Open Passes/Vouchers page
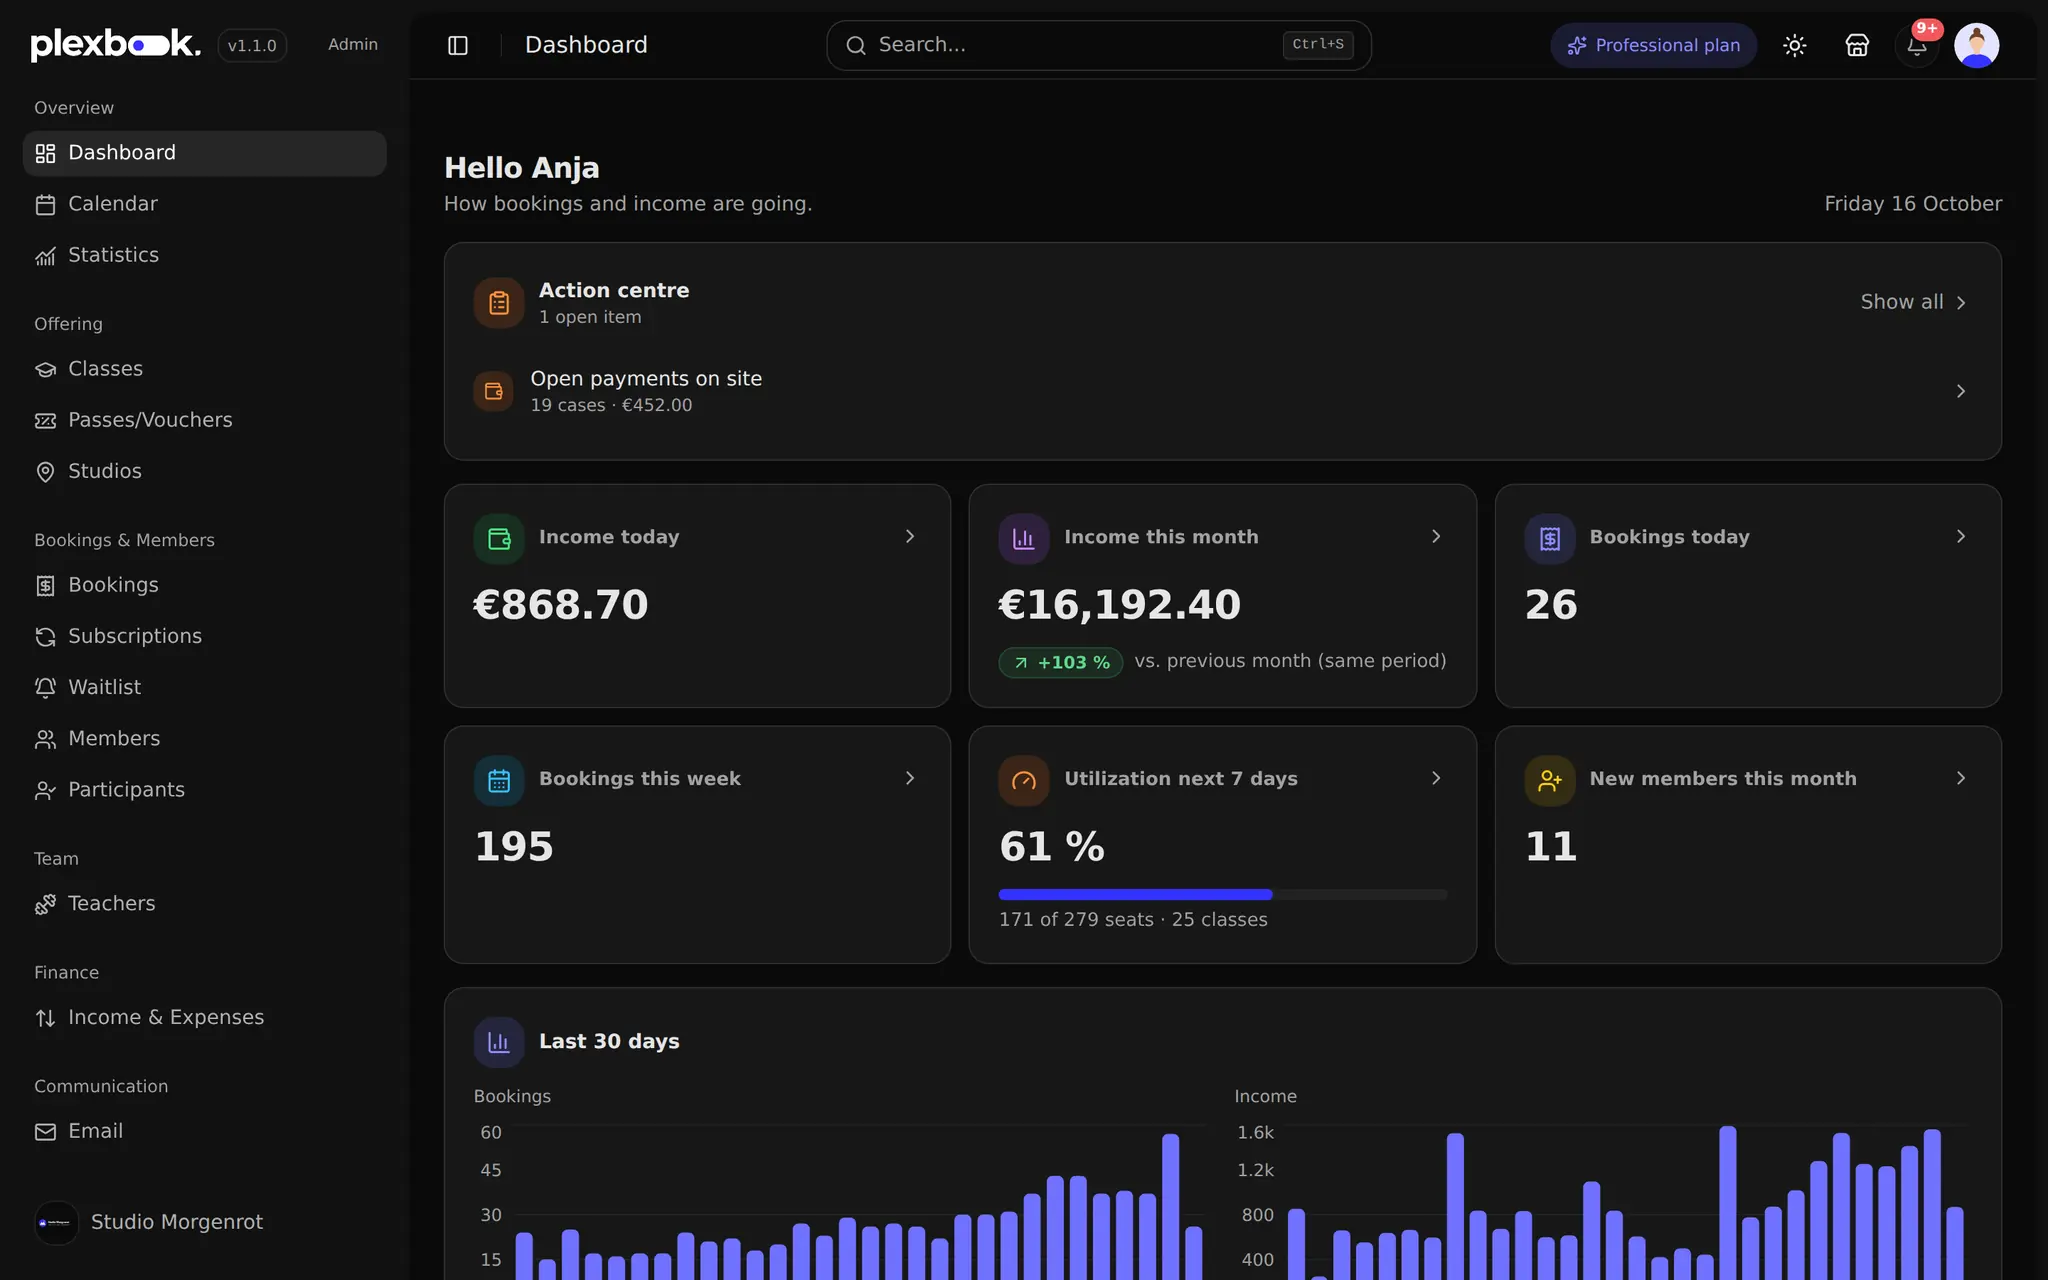 pos(205,420)
